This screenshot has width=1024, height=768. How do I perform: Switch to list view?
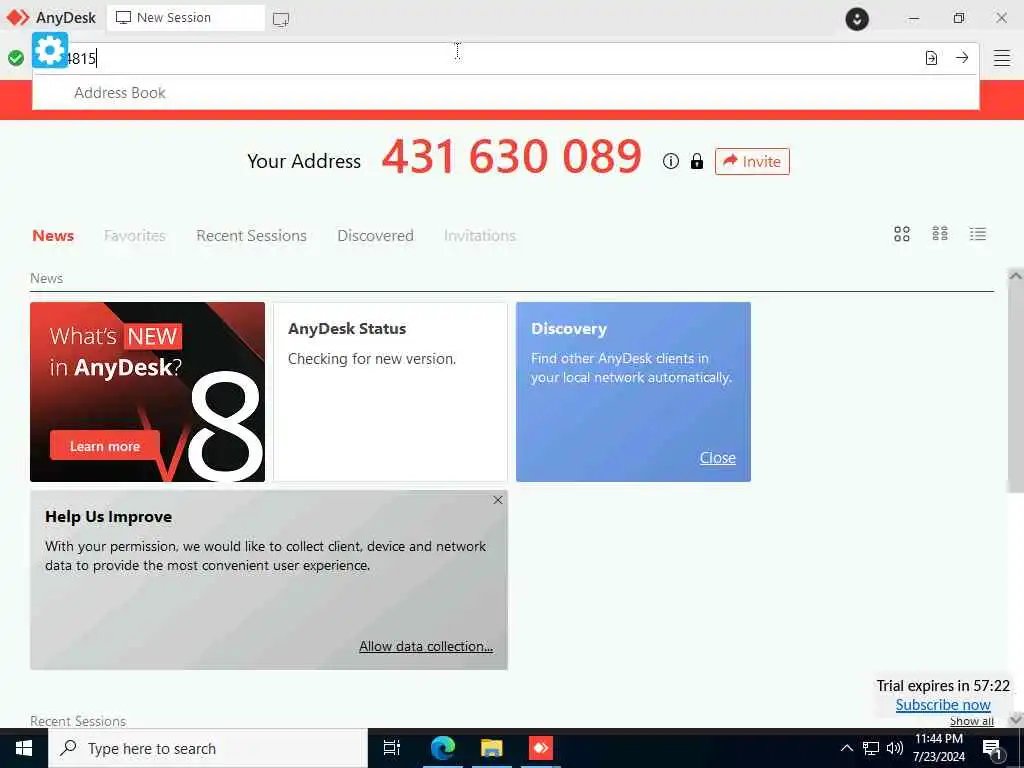[x=978, y=234]
